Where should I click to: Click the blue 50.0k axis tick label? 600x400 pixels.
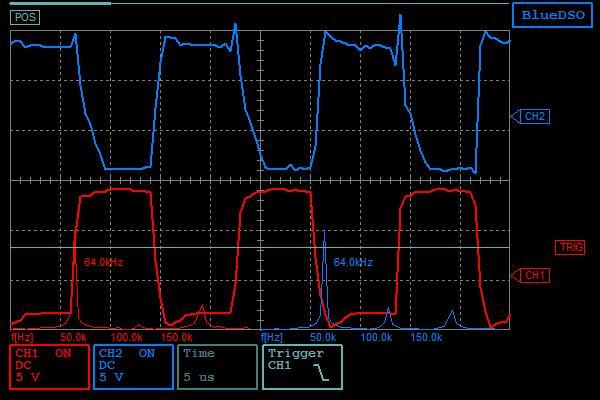(323, 337)
